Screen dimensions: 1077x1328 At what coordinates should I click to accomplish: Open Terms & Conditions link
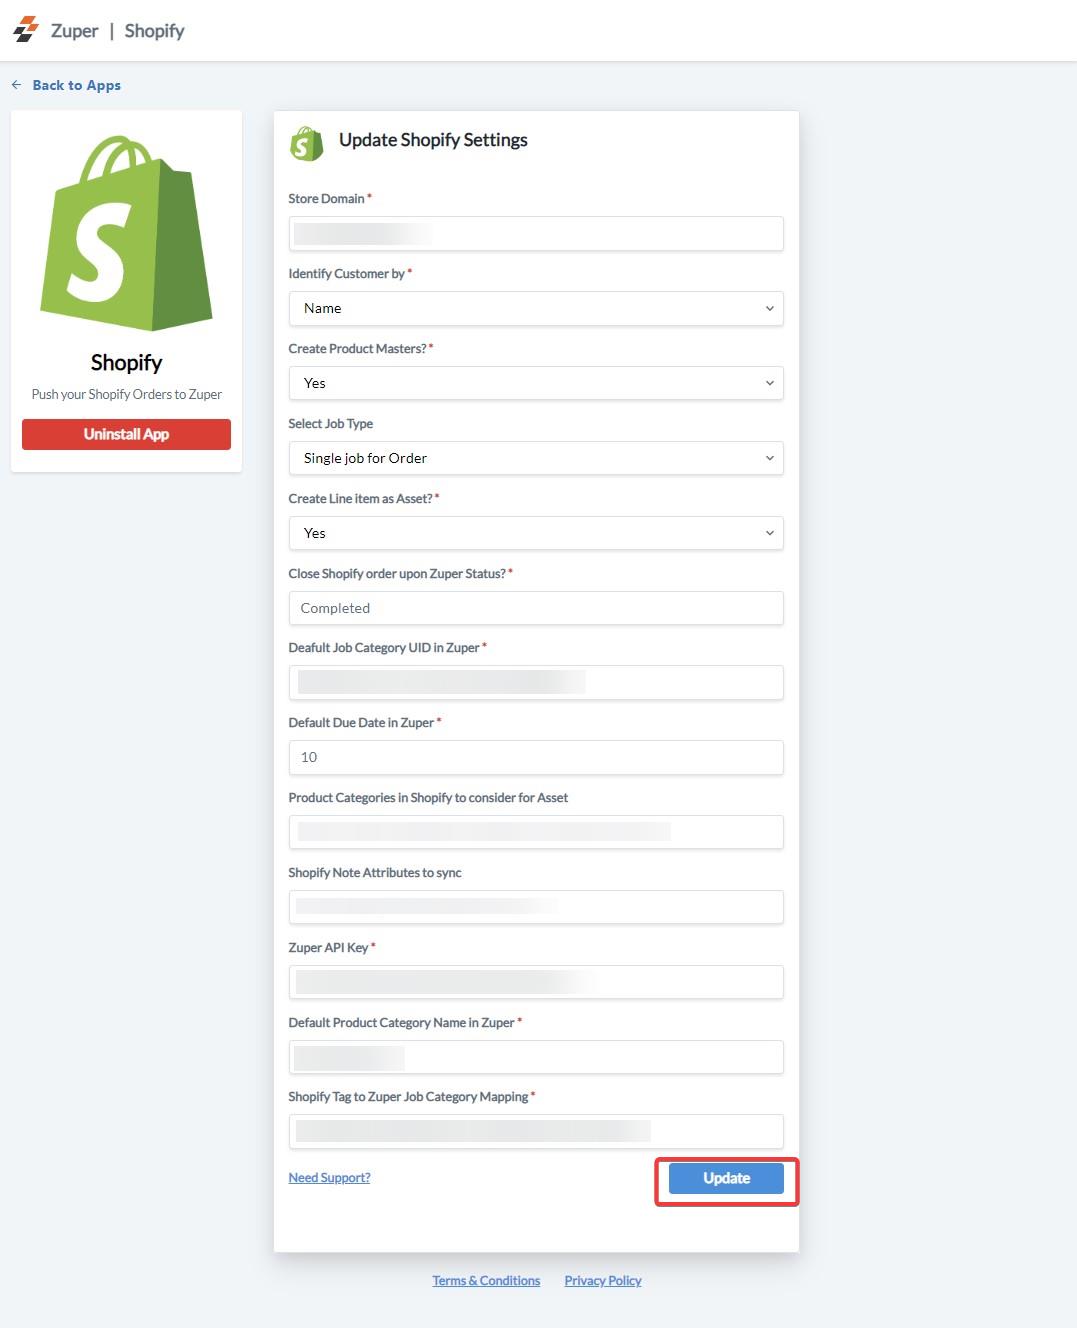486,1281
